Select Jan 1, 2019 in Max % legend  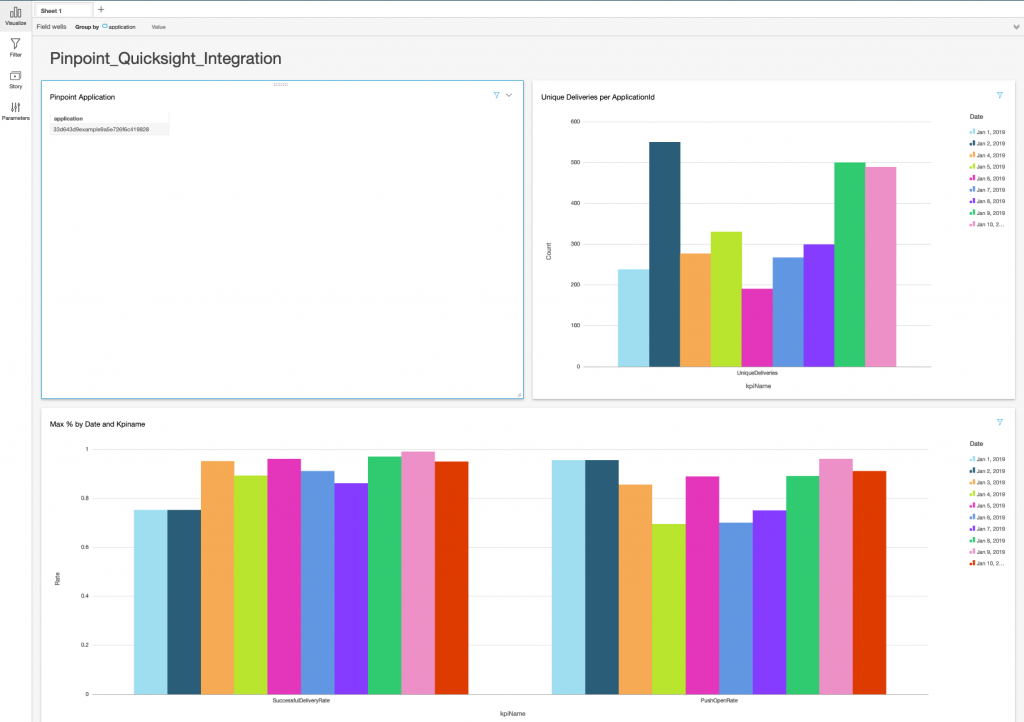tap(987, 459)
